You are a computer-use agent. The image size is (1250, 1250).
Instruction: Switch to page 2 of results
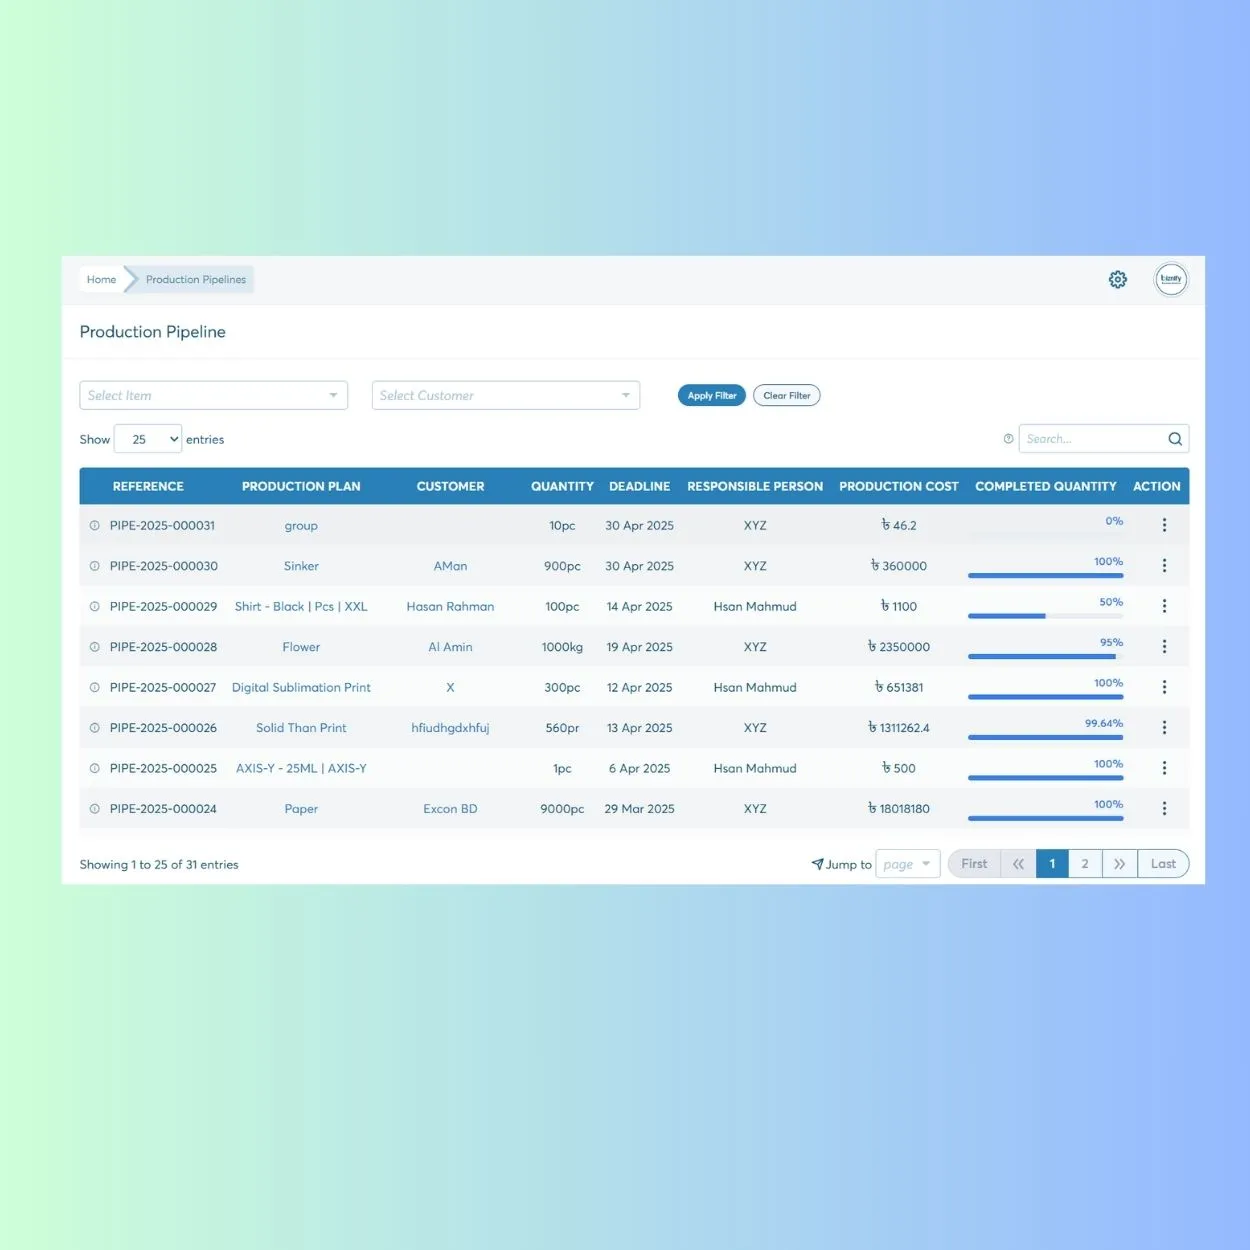(x=1084, y=863)
